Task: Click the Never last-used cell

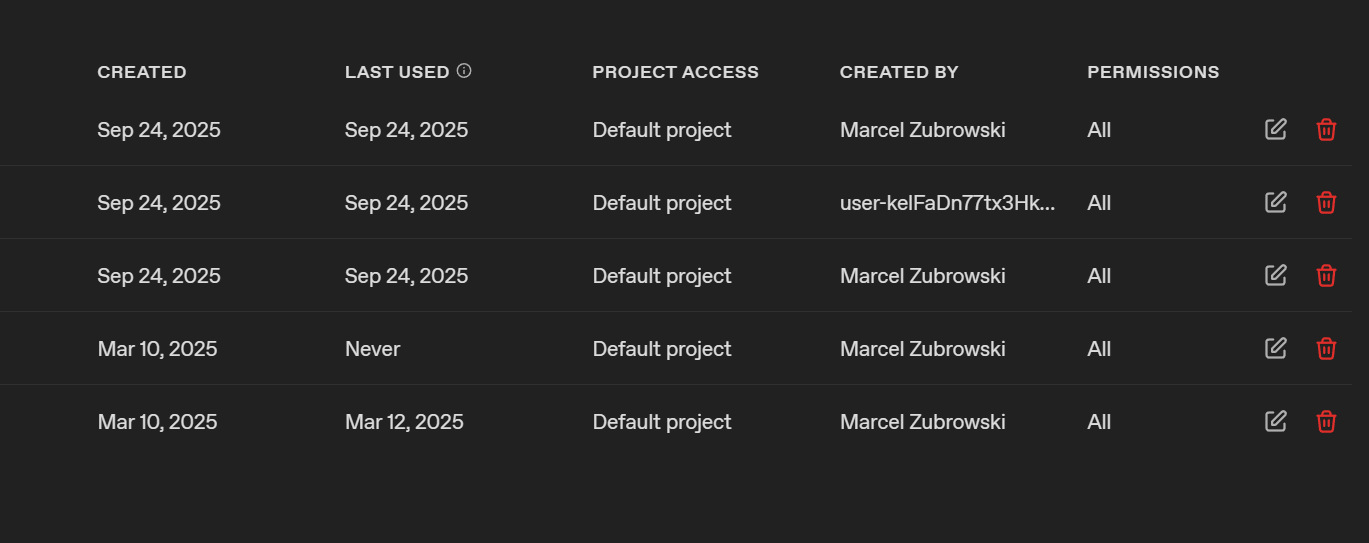Action: click(372, 349)
